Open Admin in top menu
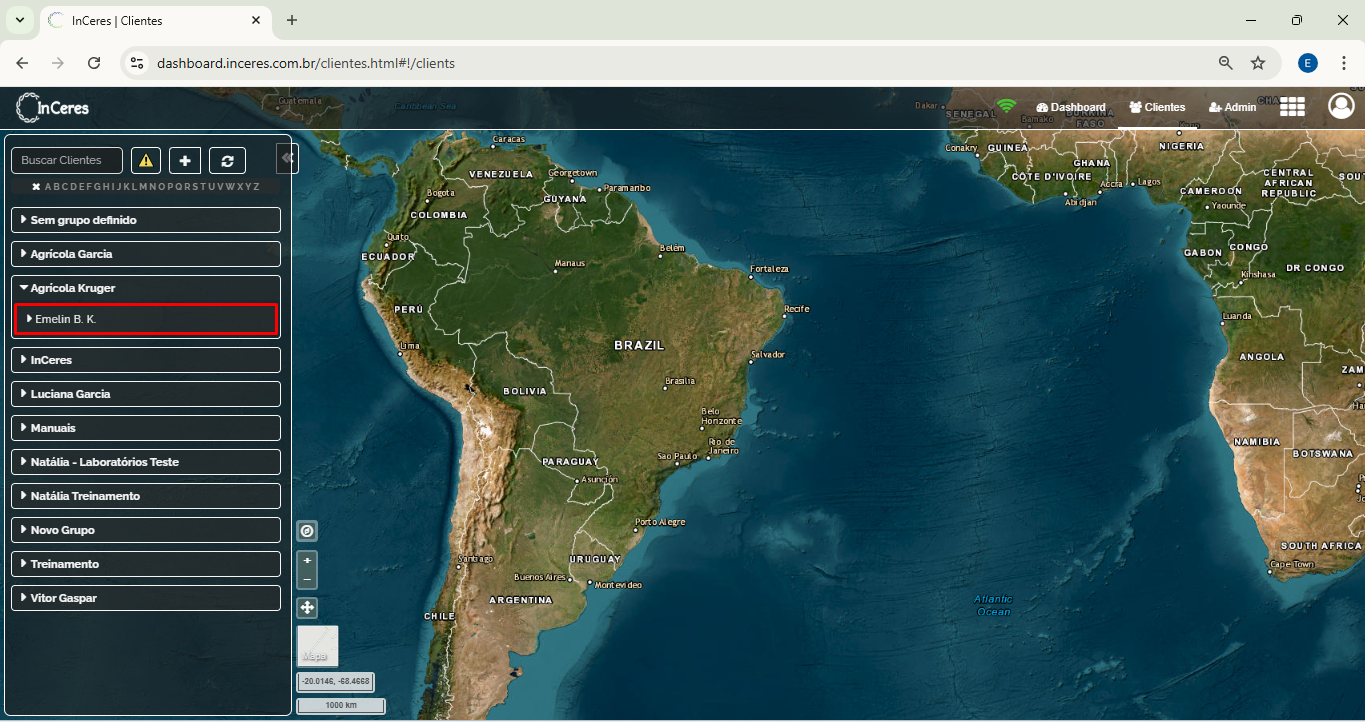This screenshot has height=722, width=1365. click(x=1232, y=107)
